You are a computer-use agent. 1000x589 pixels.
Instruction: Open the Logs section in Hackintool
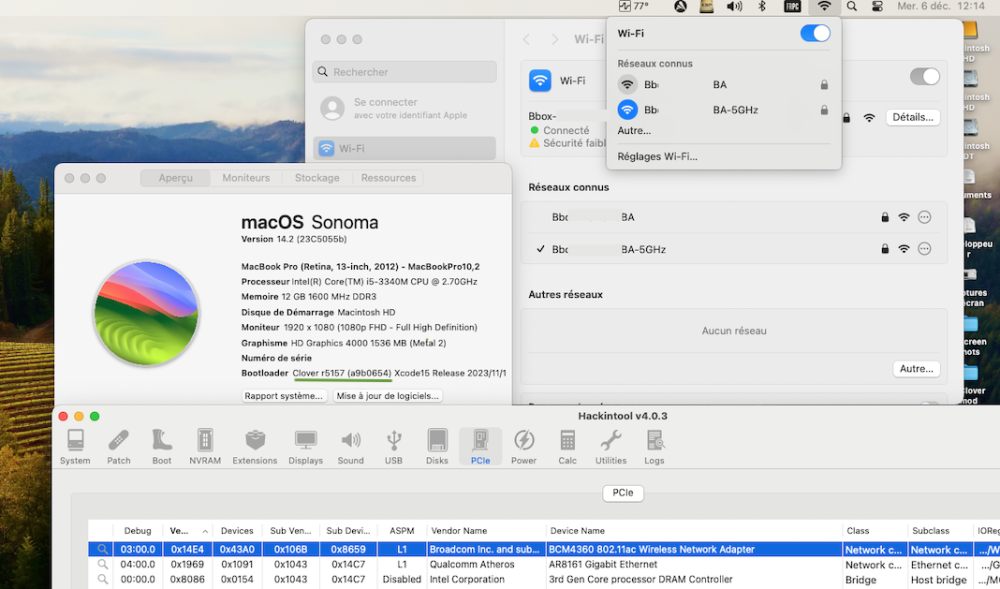coord(654,447)
